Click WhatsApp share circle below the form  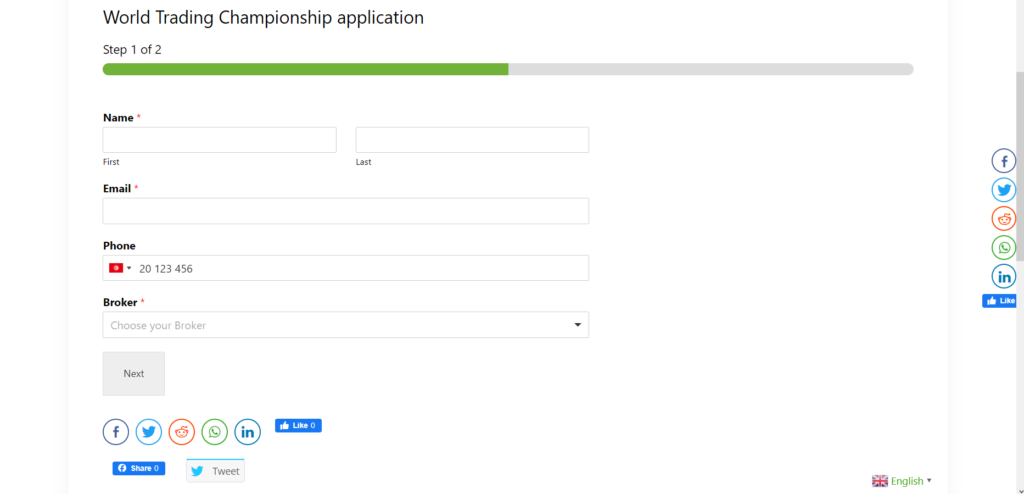coord(215,432)
